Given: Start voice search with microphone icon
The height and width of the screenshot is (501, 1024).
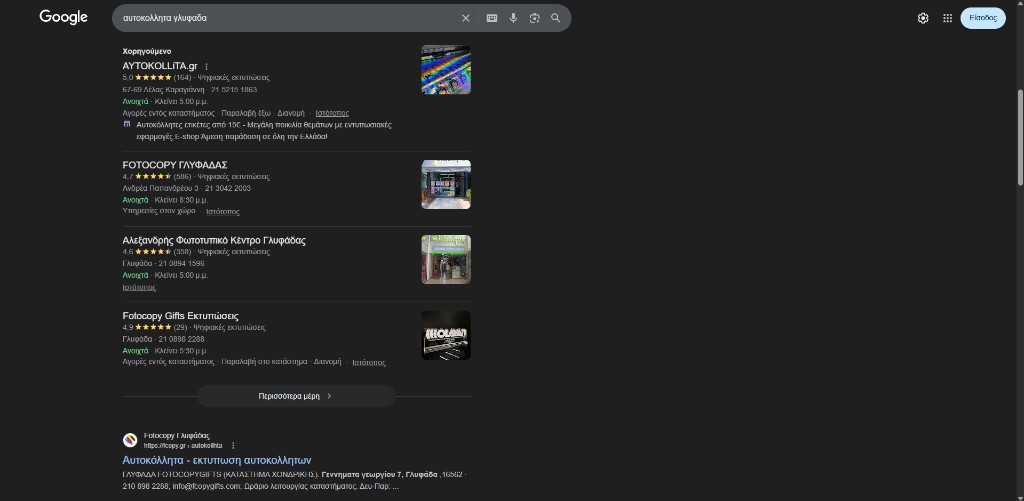Looking at the screenshot, I should coord(513,18).
